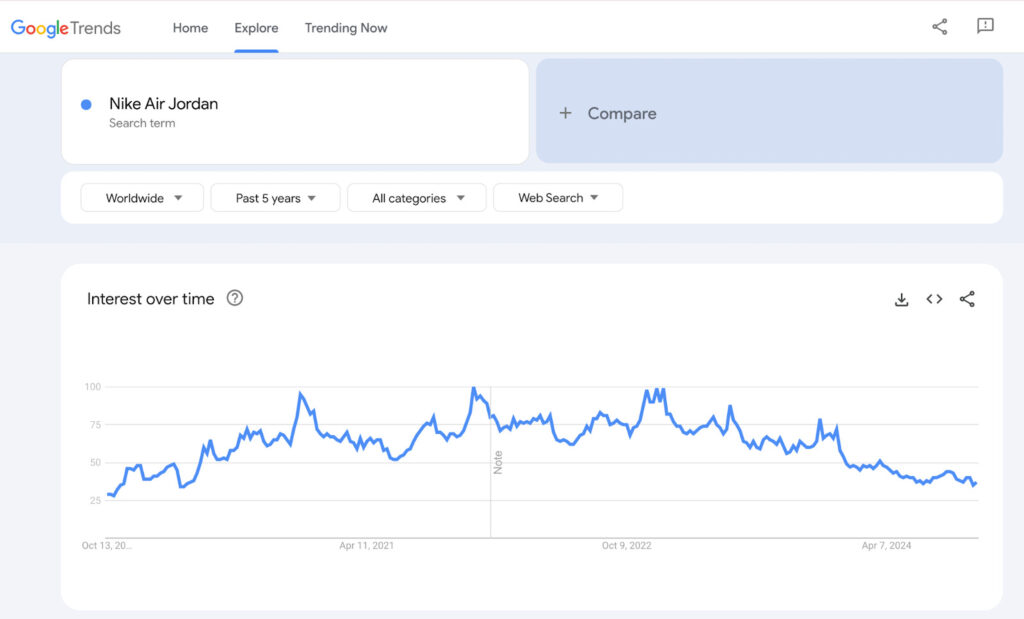Change search type via Web Search dropdown
Image resolution: width=1024 pixels, height=619 pixels.
[558, 197]
